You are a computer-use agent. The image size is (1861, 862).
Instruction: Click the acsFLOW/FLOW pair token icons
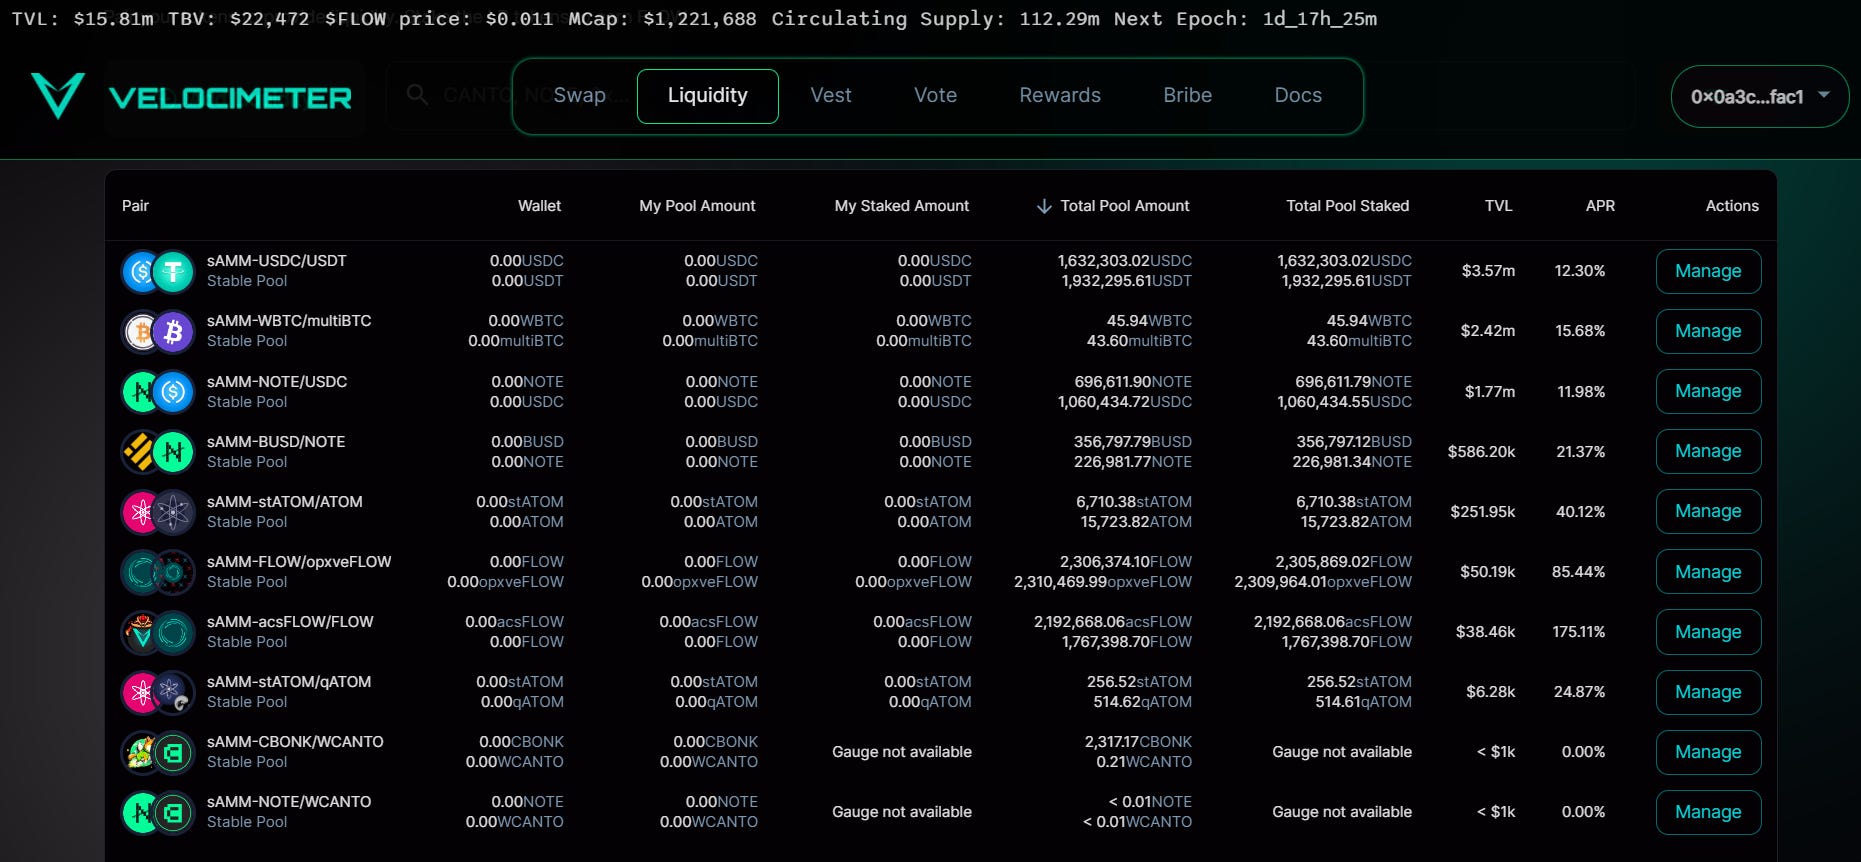(158, 631)
